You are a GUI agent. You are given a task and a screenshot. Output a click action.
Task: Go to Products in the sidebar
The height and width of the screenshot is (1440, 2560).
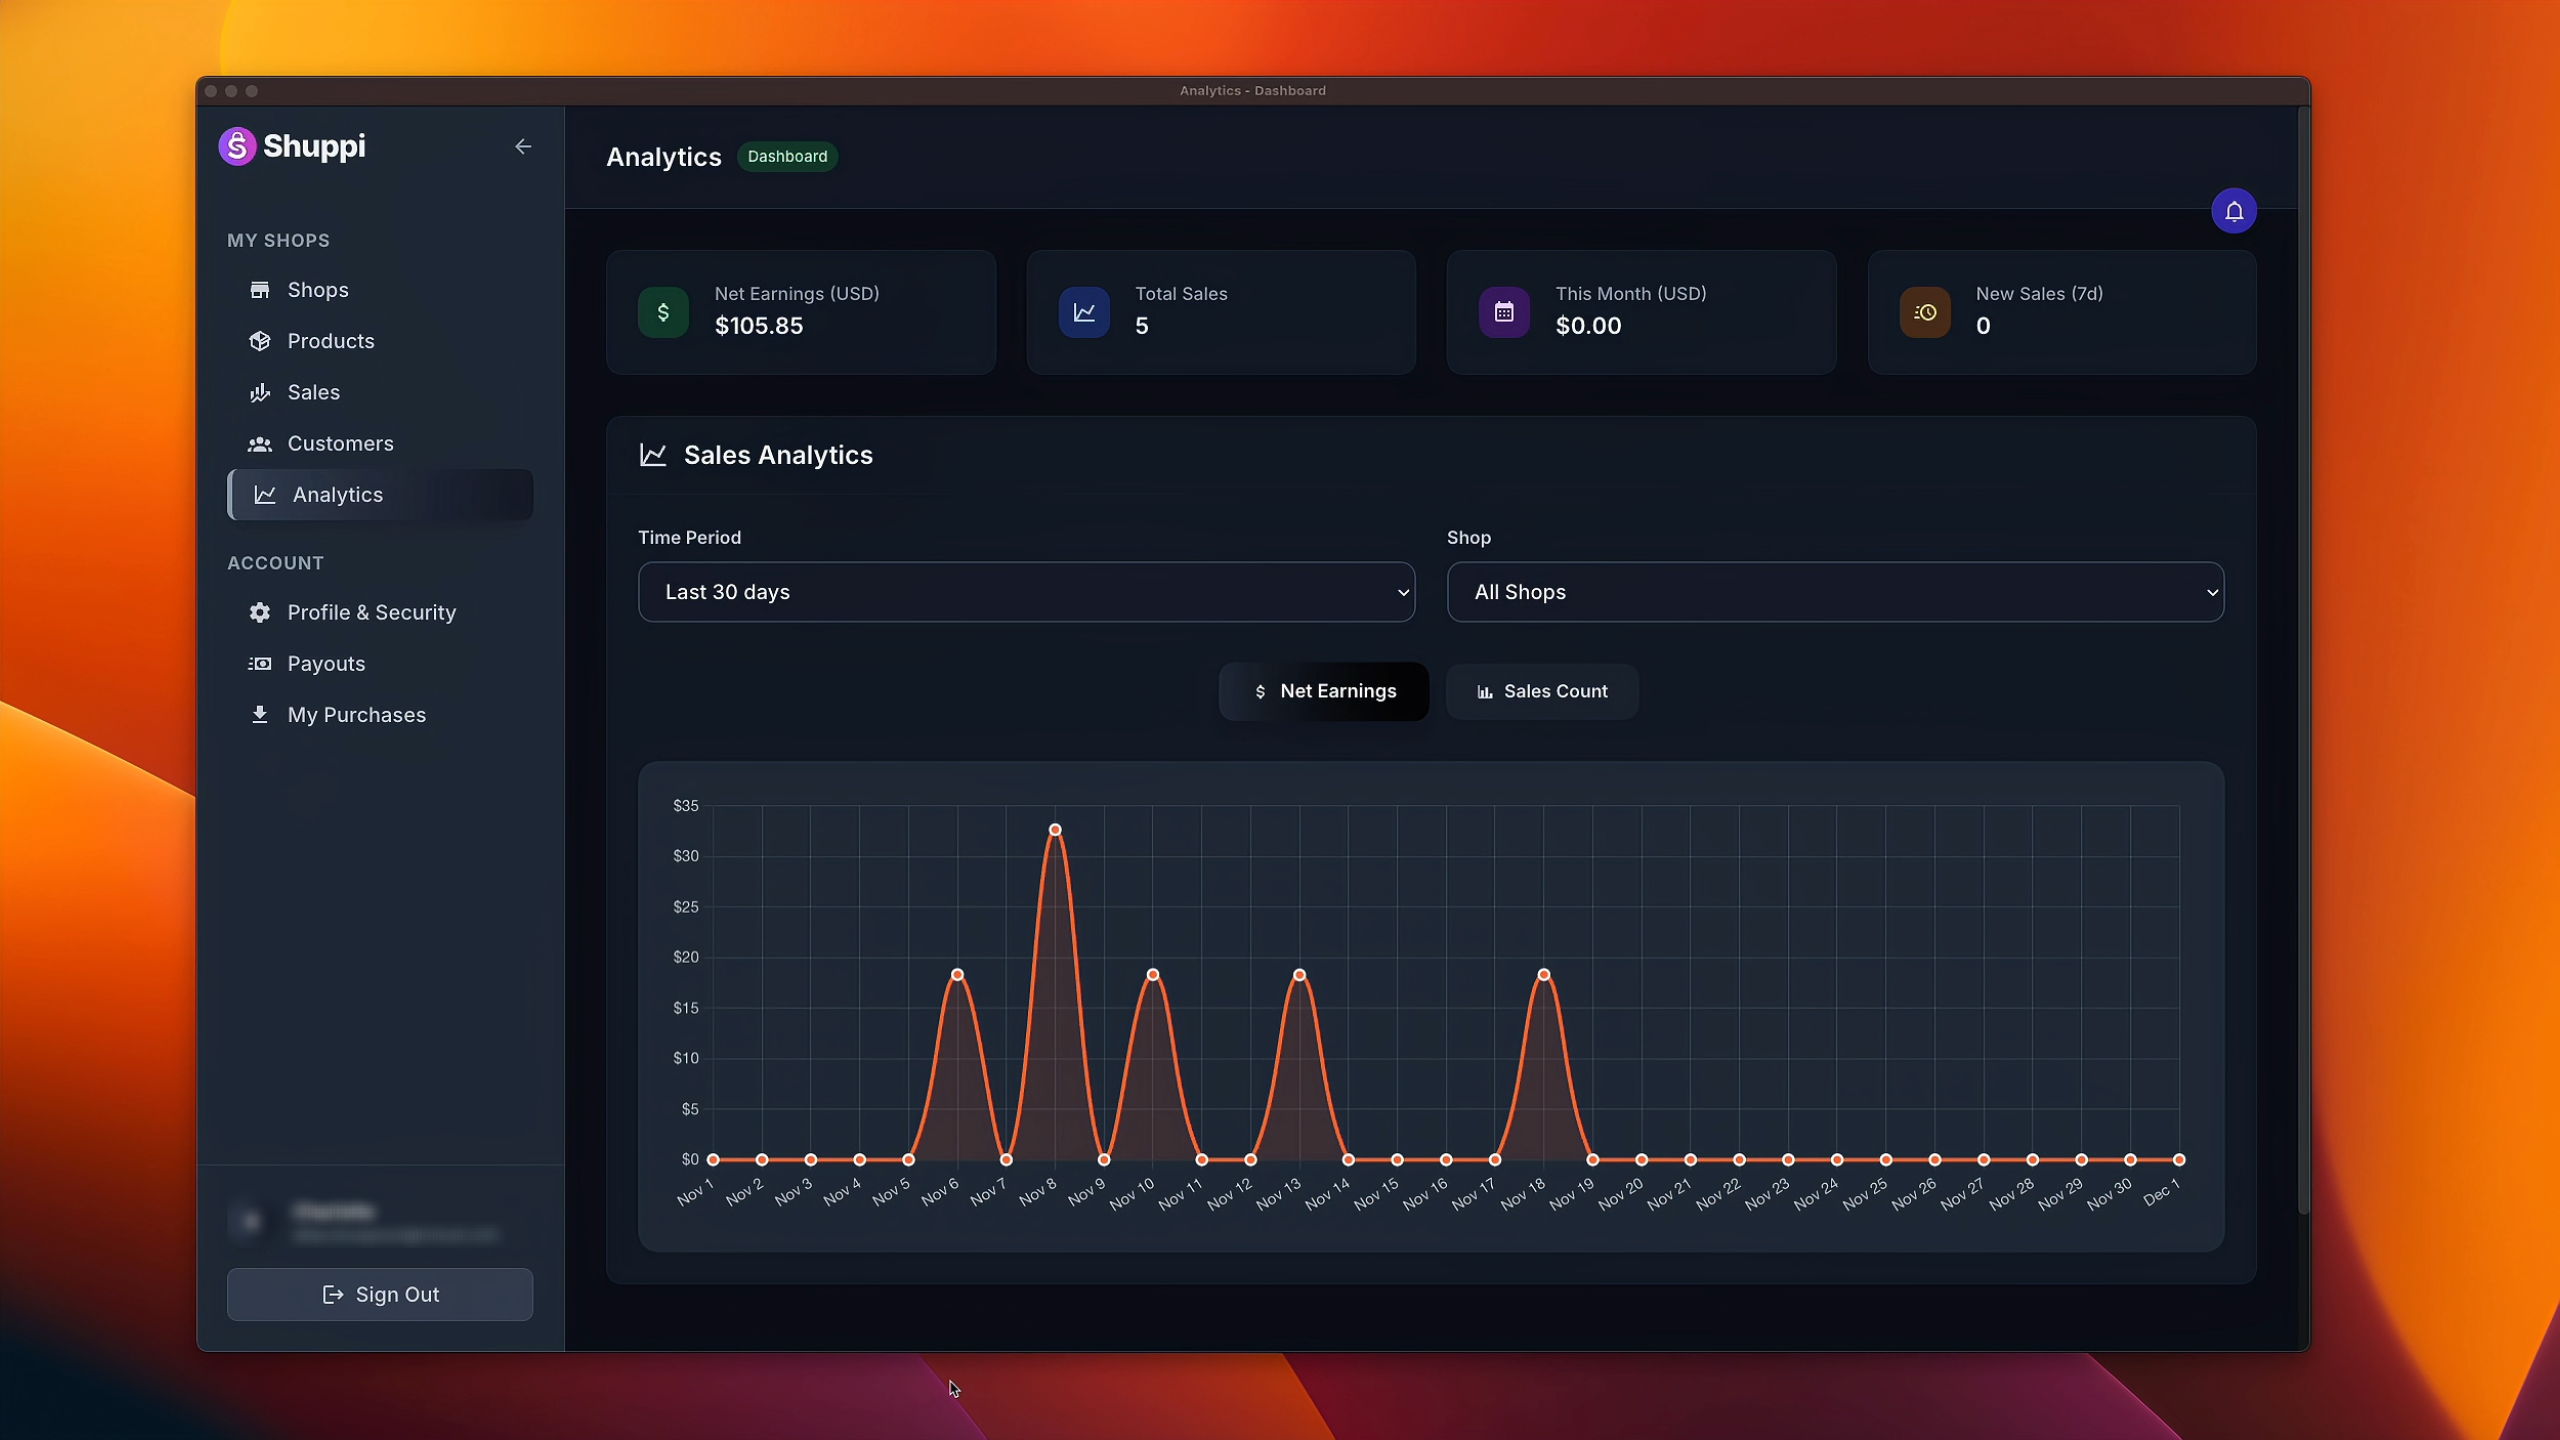tap(330, 341)
